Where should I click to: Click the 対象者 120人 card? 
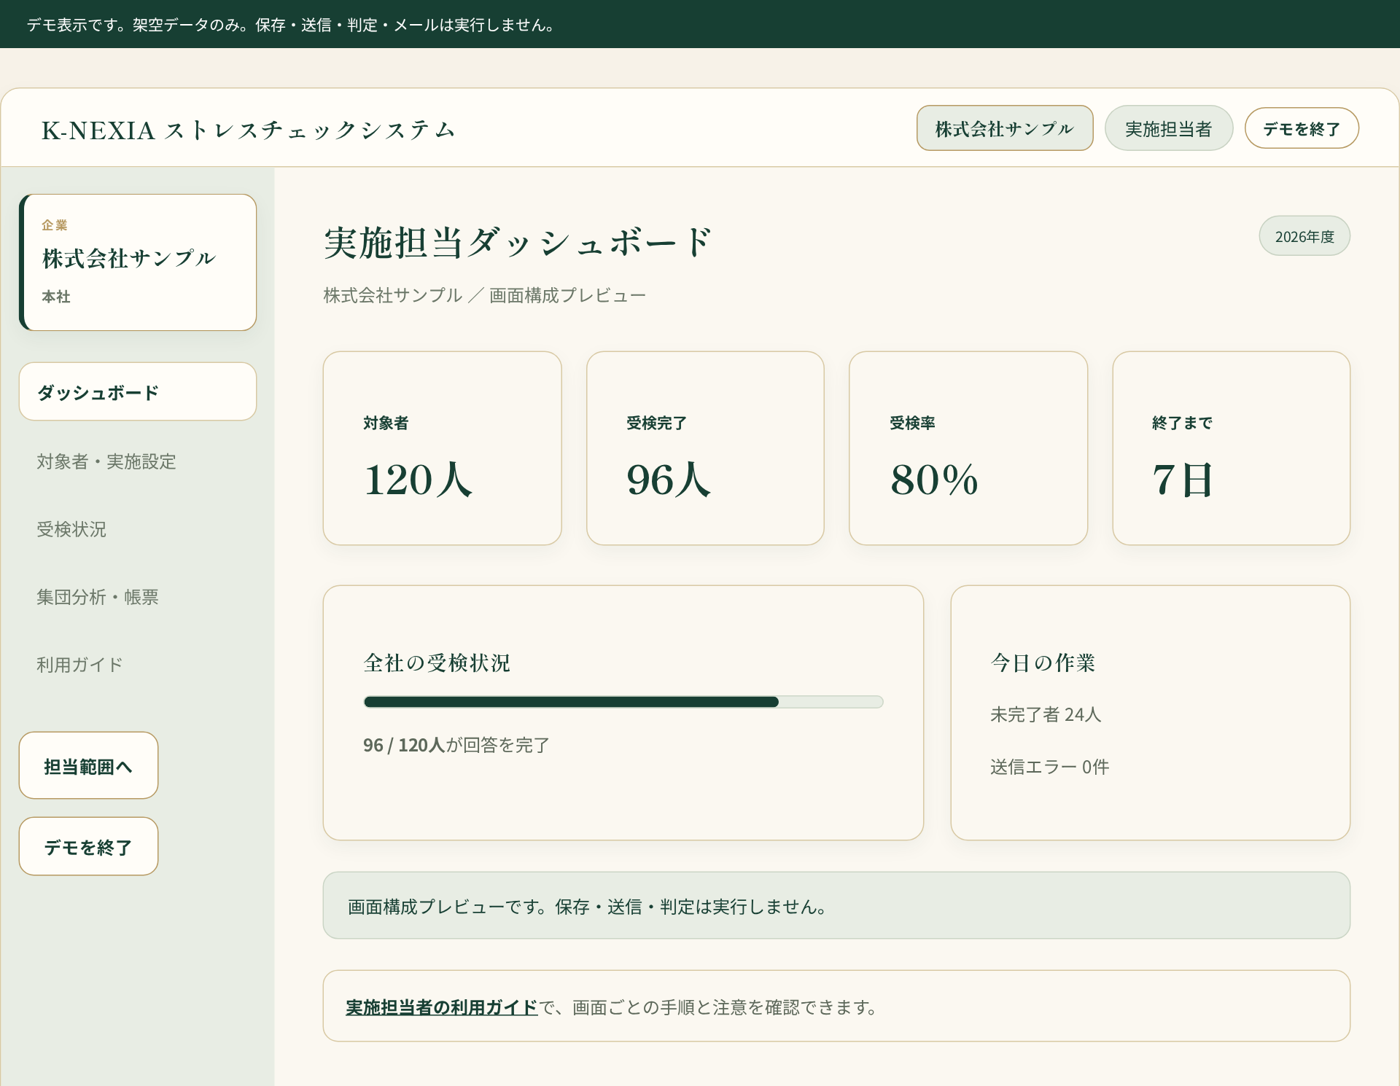click(442, 448)
